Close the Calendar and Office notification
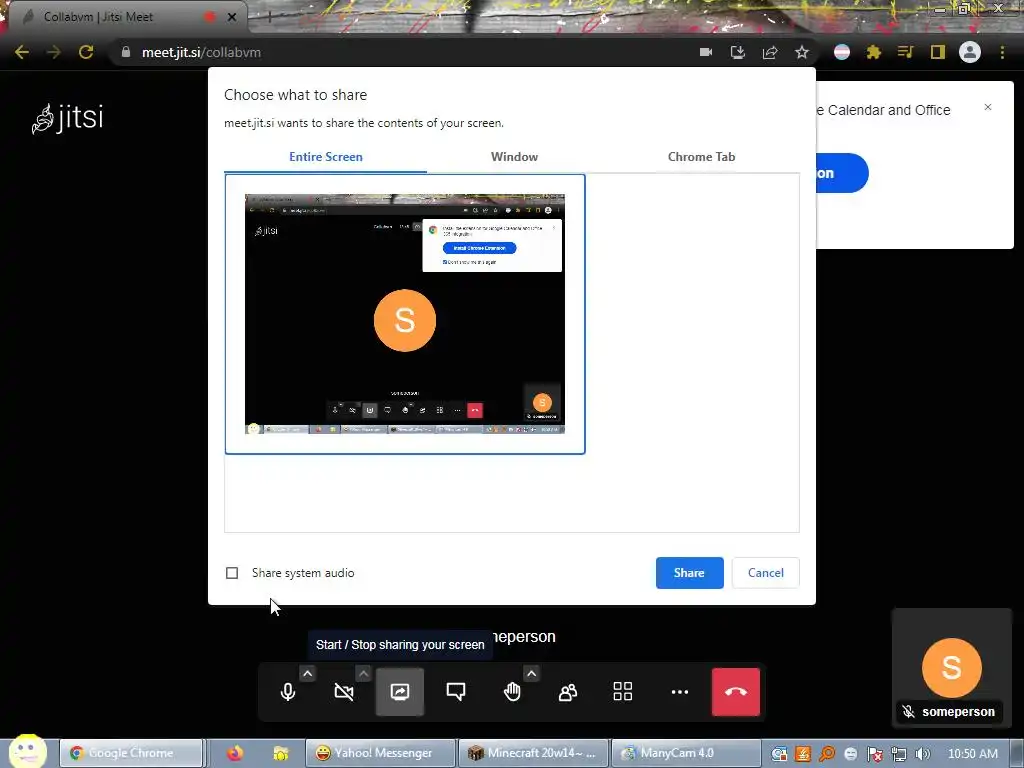 point(988,107)
